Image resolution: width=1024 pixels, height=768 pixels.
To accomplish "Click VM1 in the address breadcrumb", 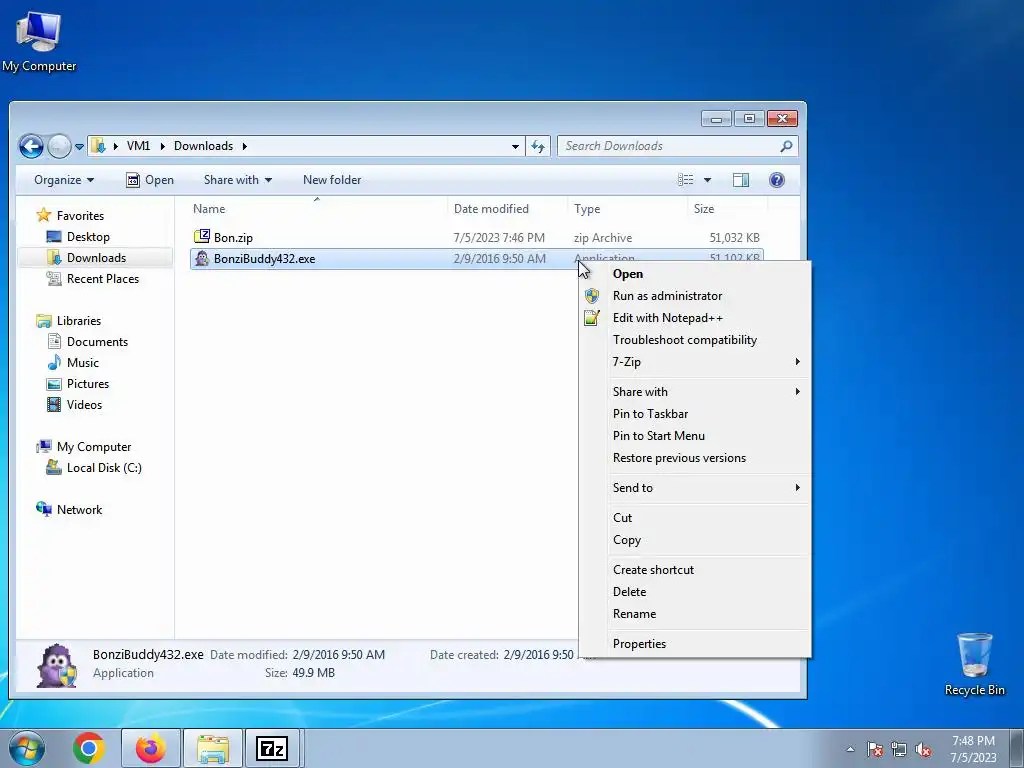I will [x=138, y=146].
